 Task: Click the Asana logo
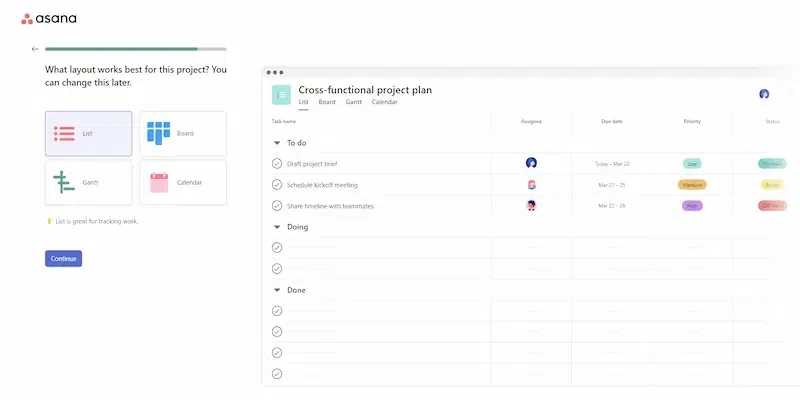49,18
